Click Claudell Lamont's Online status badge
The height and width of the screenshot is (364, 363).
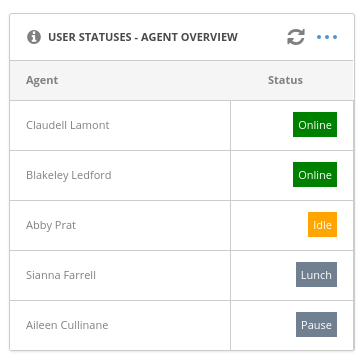pyautogui.click(x=315, y=125)
